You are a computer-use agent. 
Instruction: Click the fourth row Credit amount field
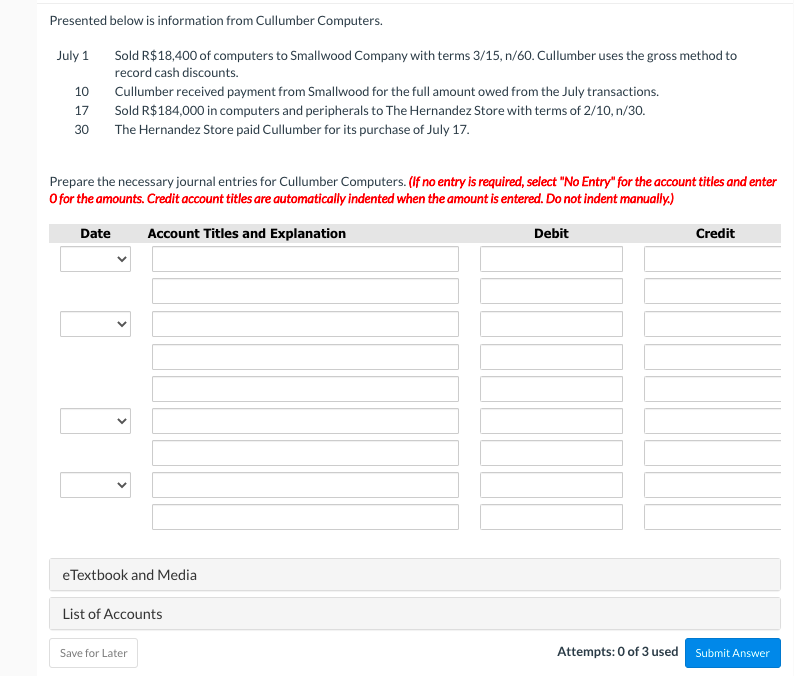[712, 357]
